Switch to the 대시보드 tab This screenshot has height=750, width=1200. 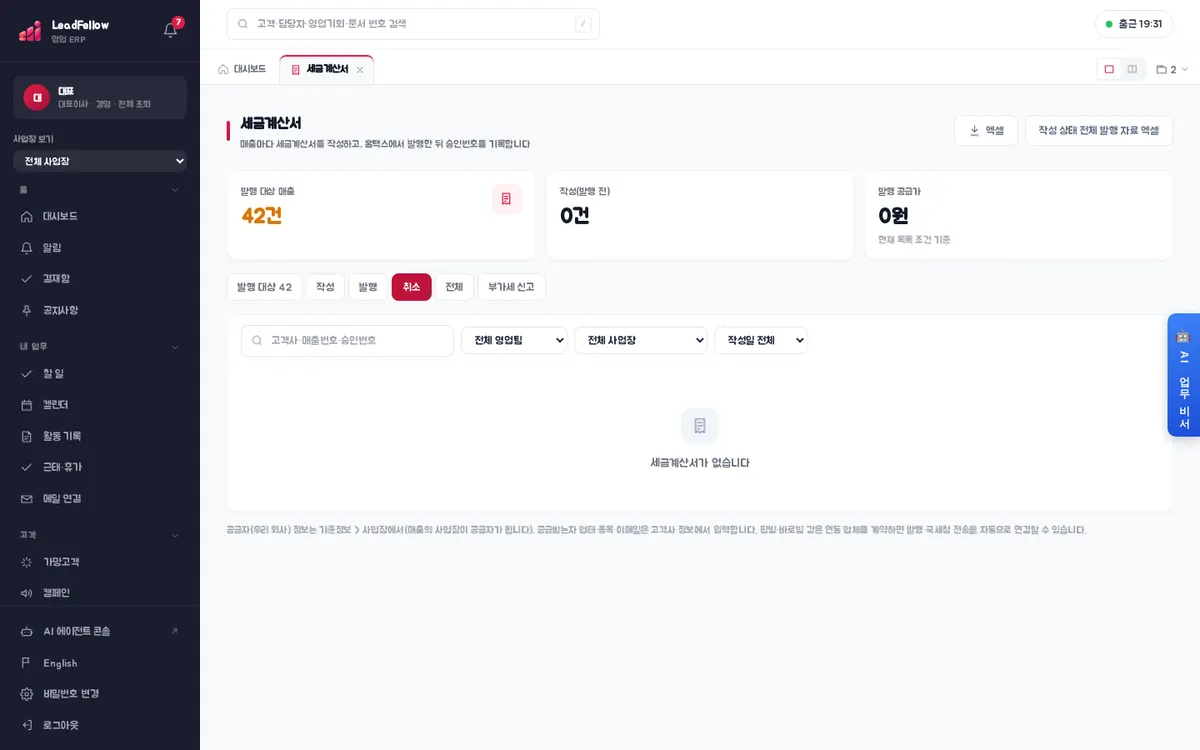pyautogui.click(x=242, y=69)
